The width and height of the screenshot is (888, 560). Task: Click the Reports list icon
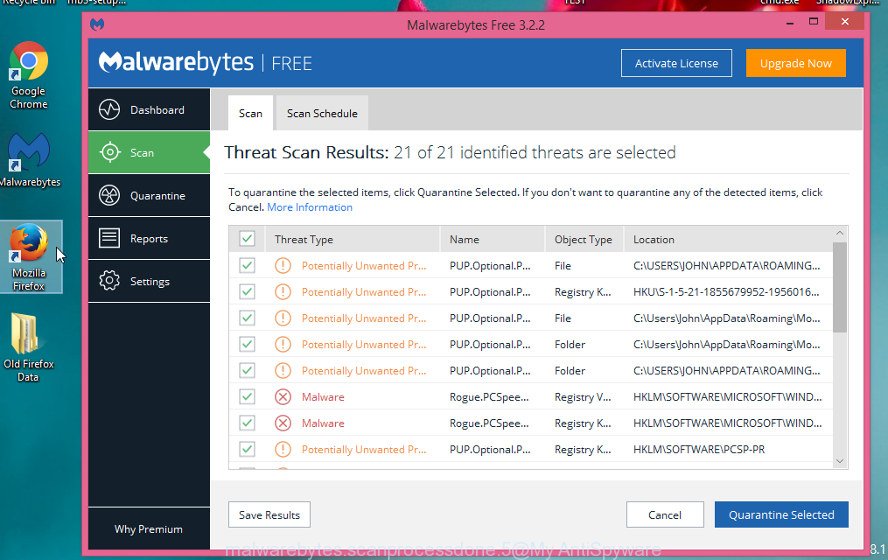pos(109,238)
